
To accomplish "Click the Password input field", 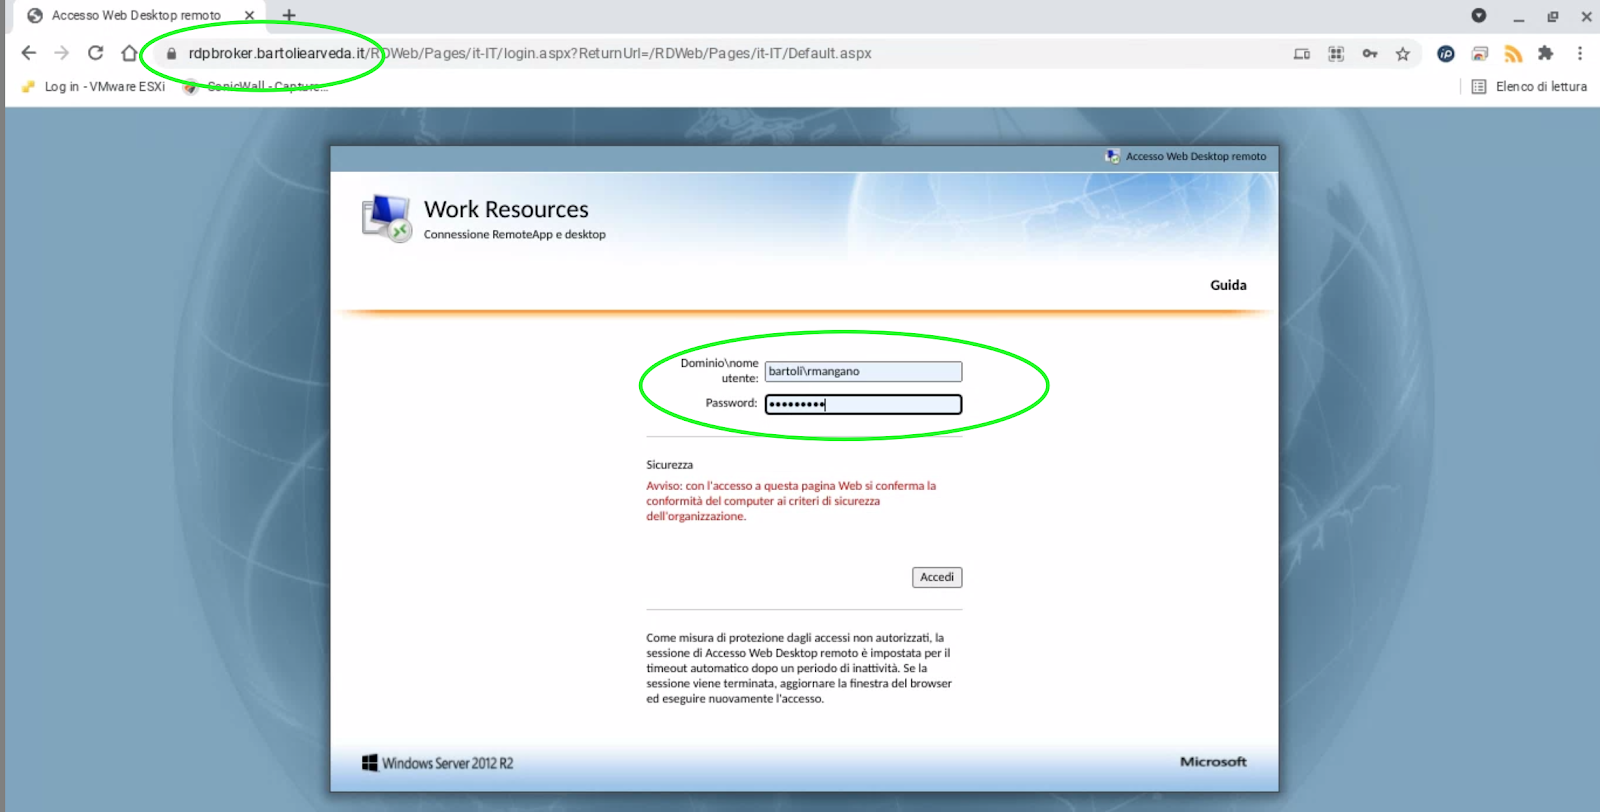I will pos(863,404).
